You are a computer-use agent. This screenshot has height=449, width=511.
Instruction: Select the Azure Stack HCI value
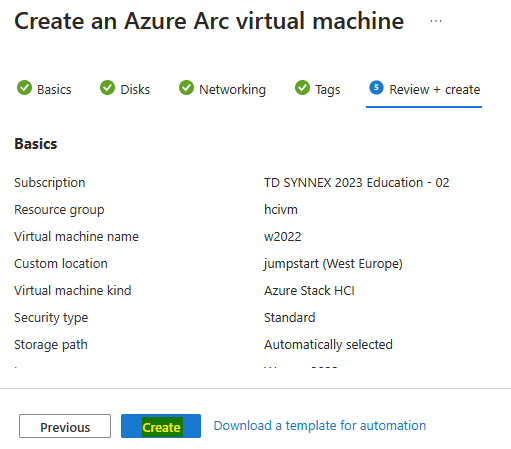click(x=309, y=291)
